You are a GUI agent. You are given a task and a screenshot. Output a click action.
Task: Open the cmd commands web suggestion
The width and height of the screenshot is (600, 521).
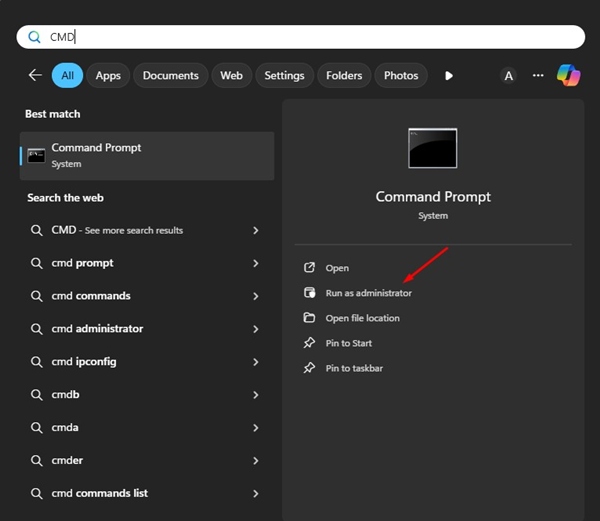click(x=147, y=296)
